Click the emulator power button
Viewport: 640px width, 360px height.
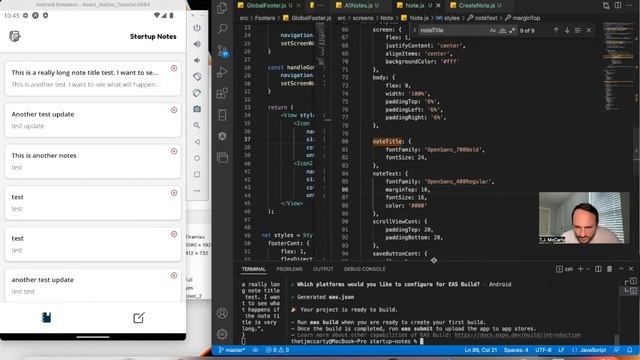[x=197, y=28]
